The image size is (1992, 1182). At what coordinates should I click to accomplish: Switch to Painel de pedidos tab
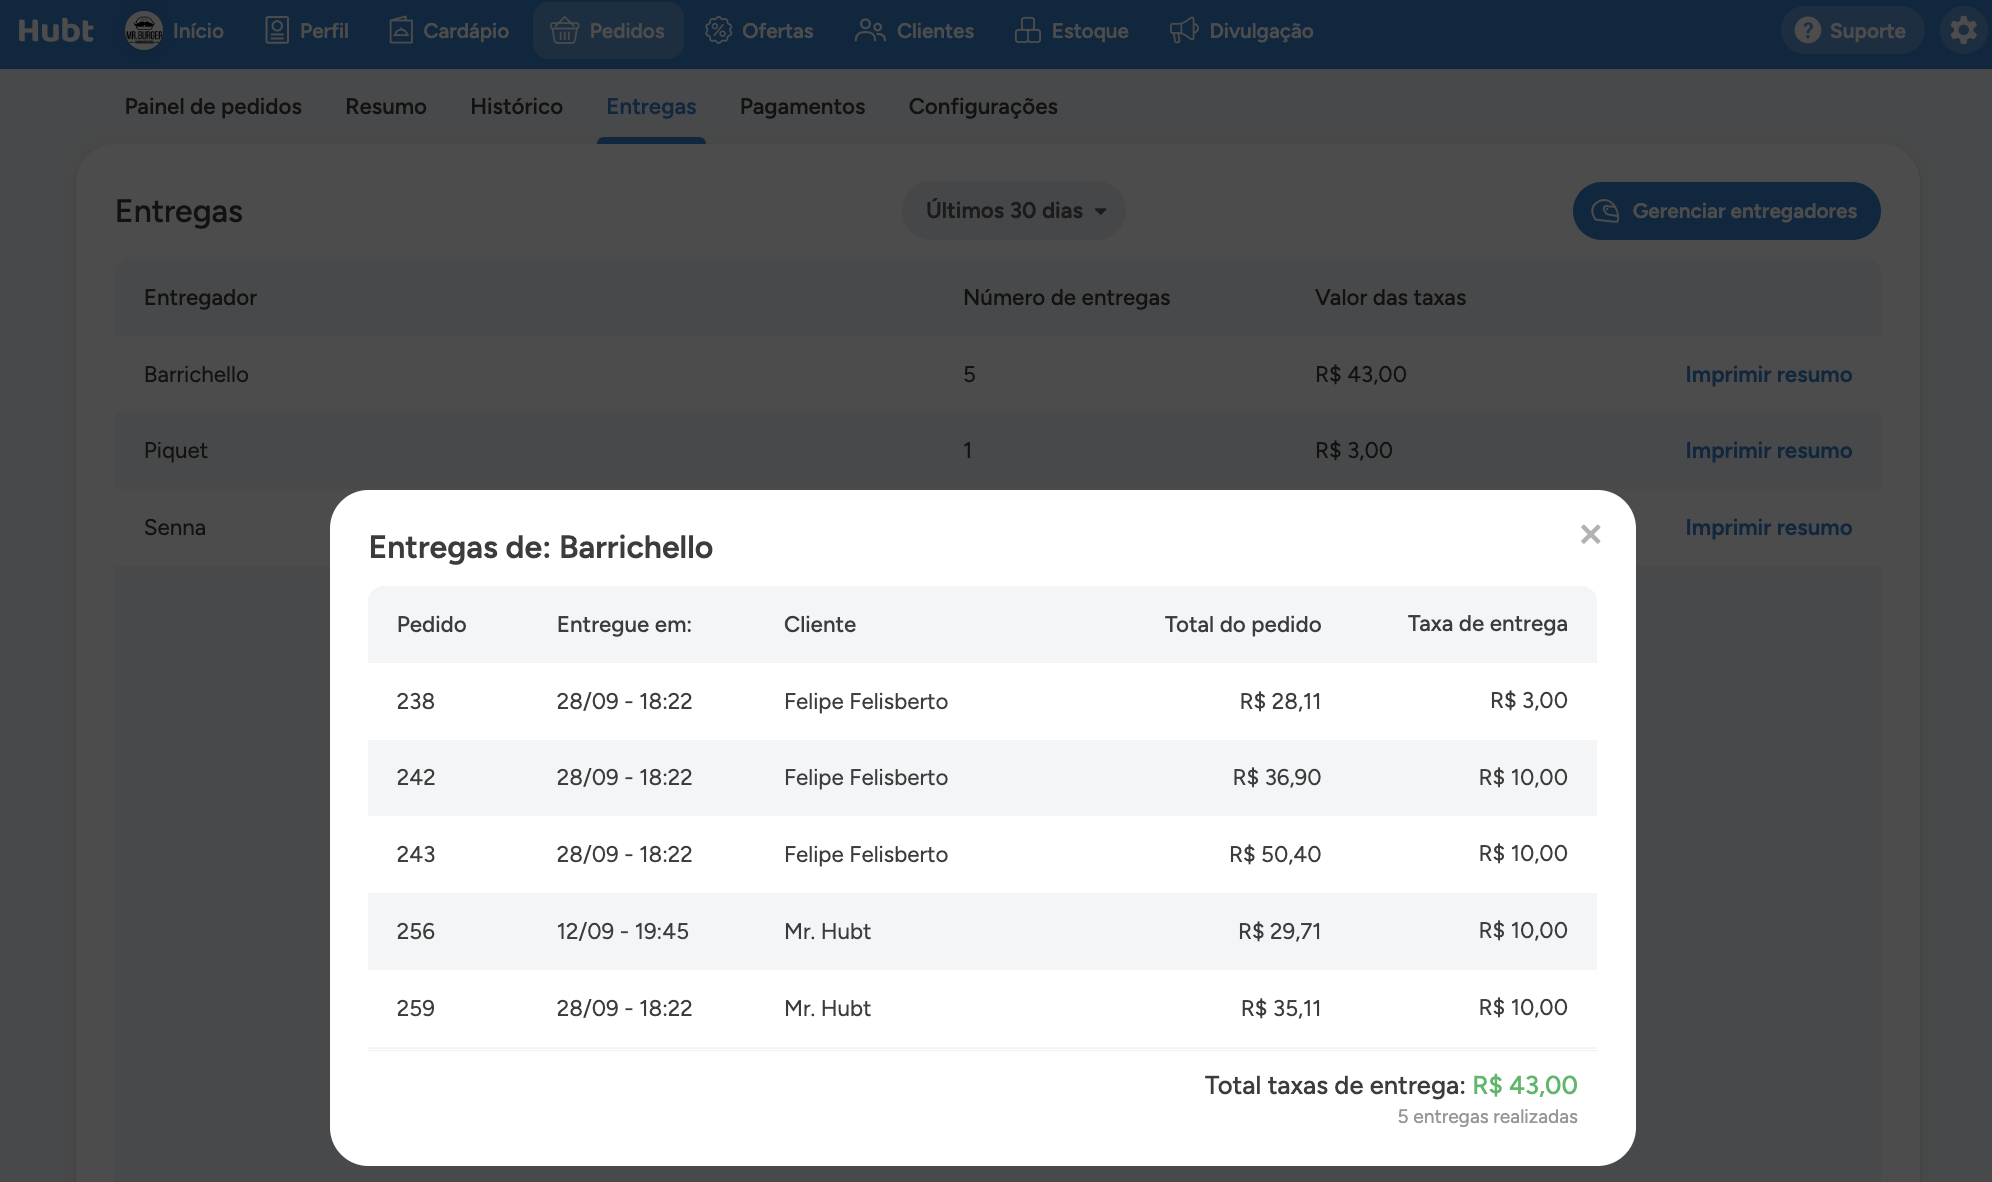213,106
